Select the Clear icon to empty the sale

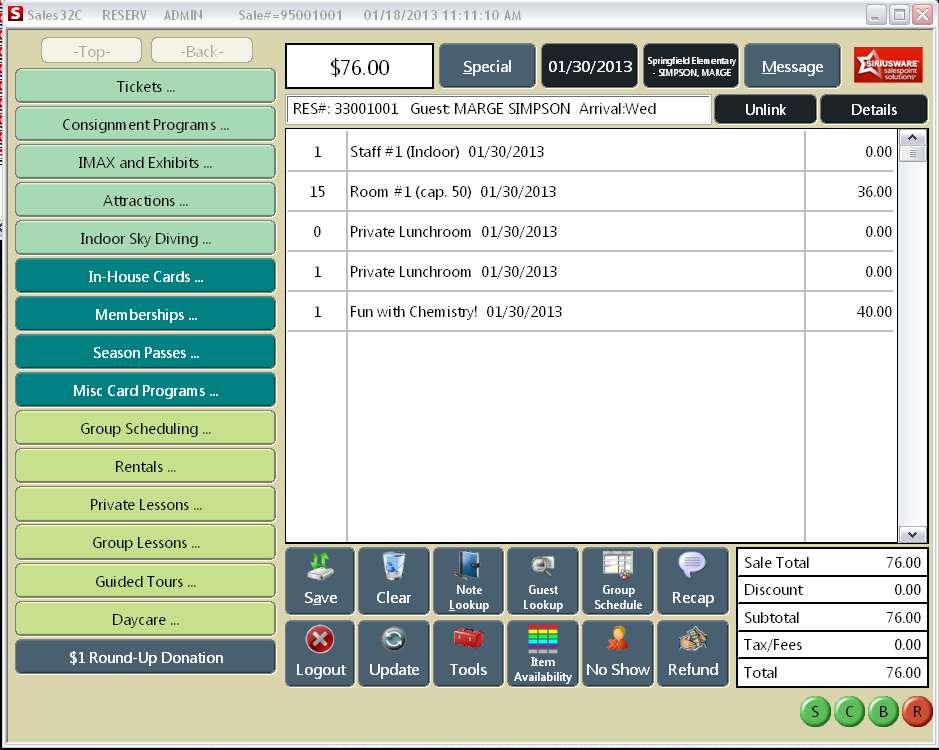click(394, 580)
